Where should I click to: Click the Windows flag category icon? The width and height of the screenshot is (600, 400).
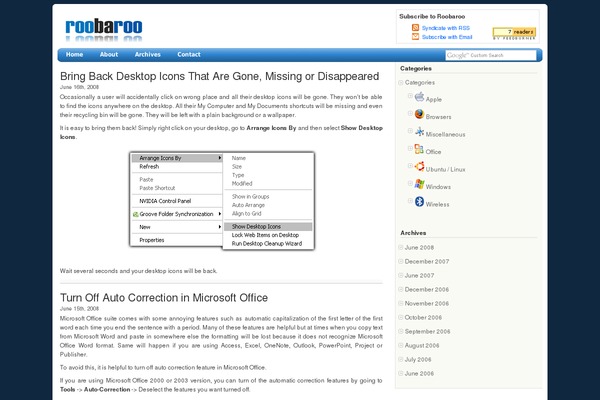pos(419,184)
